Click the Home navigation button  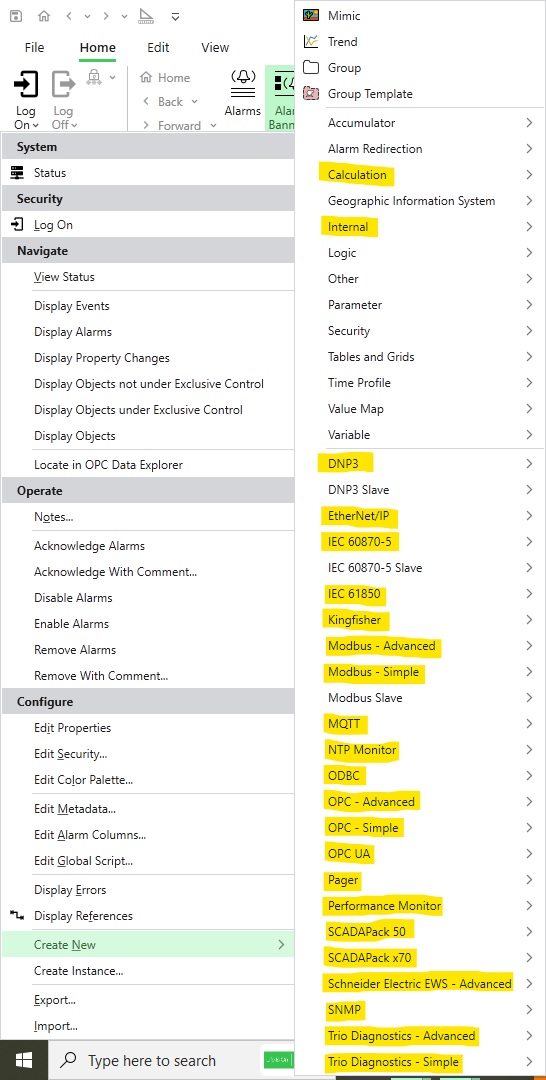(165, 78)
